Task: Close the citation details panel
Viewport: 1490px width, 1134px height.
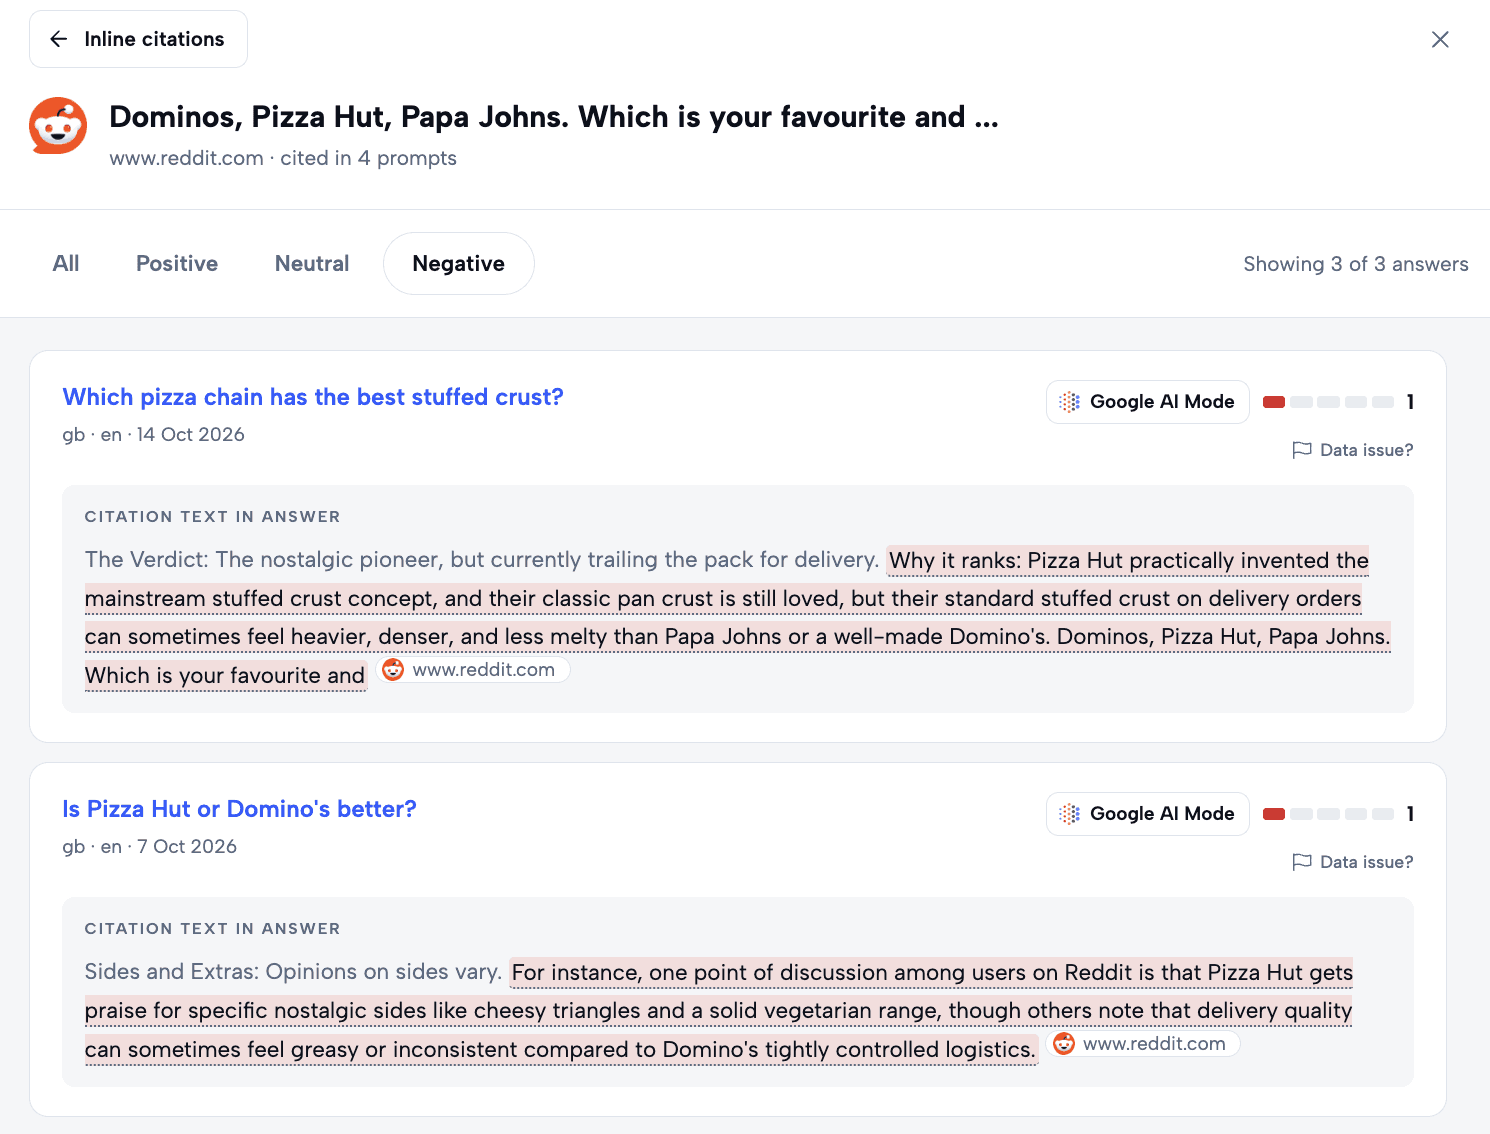Action: [1440, 39]
